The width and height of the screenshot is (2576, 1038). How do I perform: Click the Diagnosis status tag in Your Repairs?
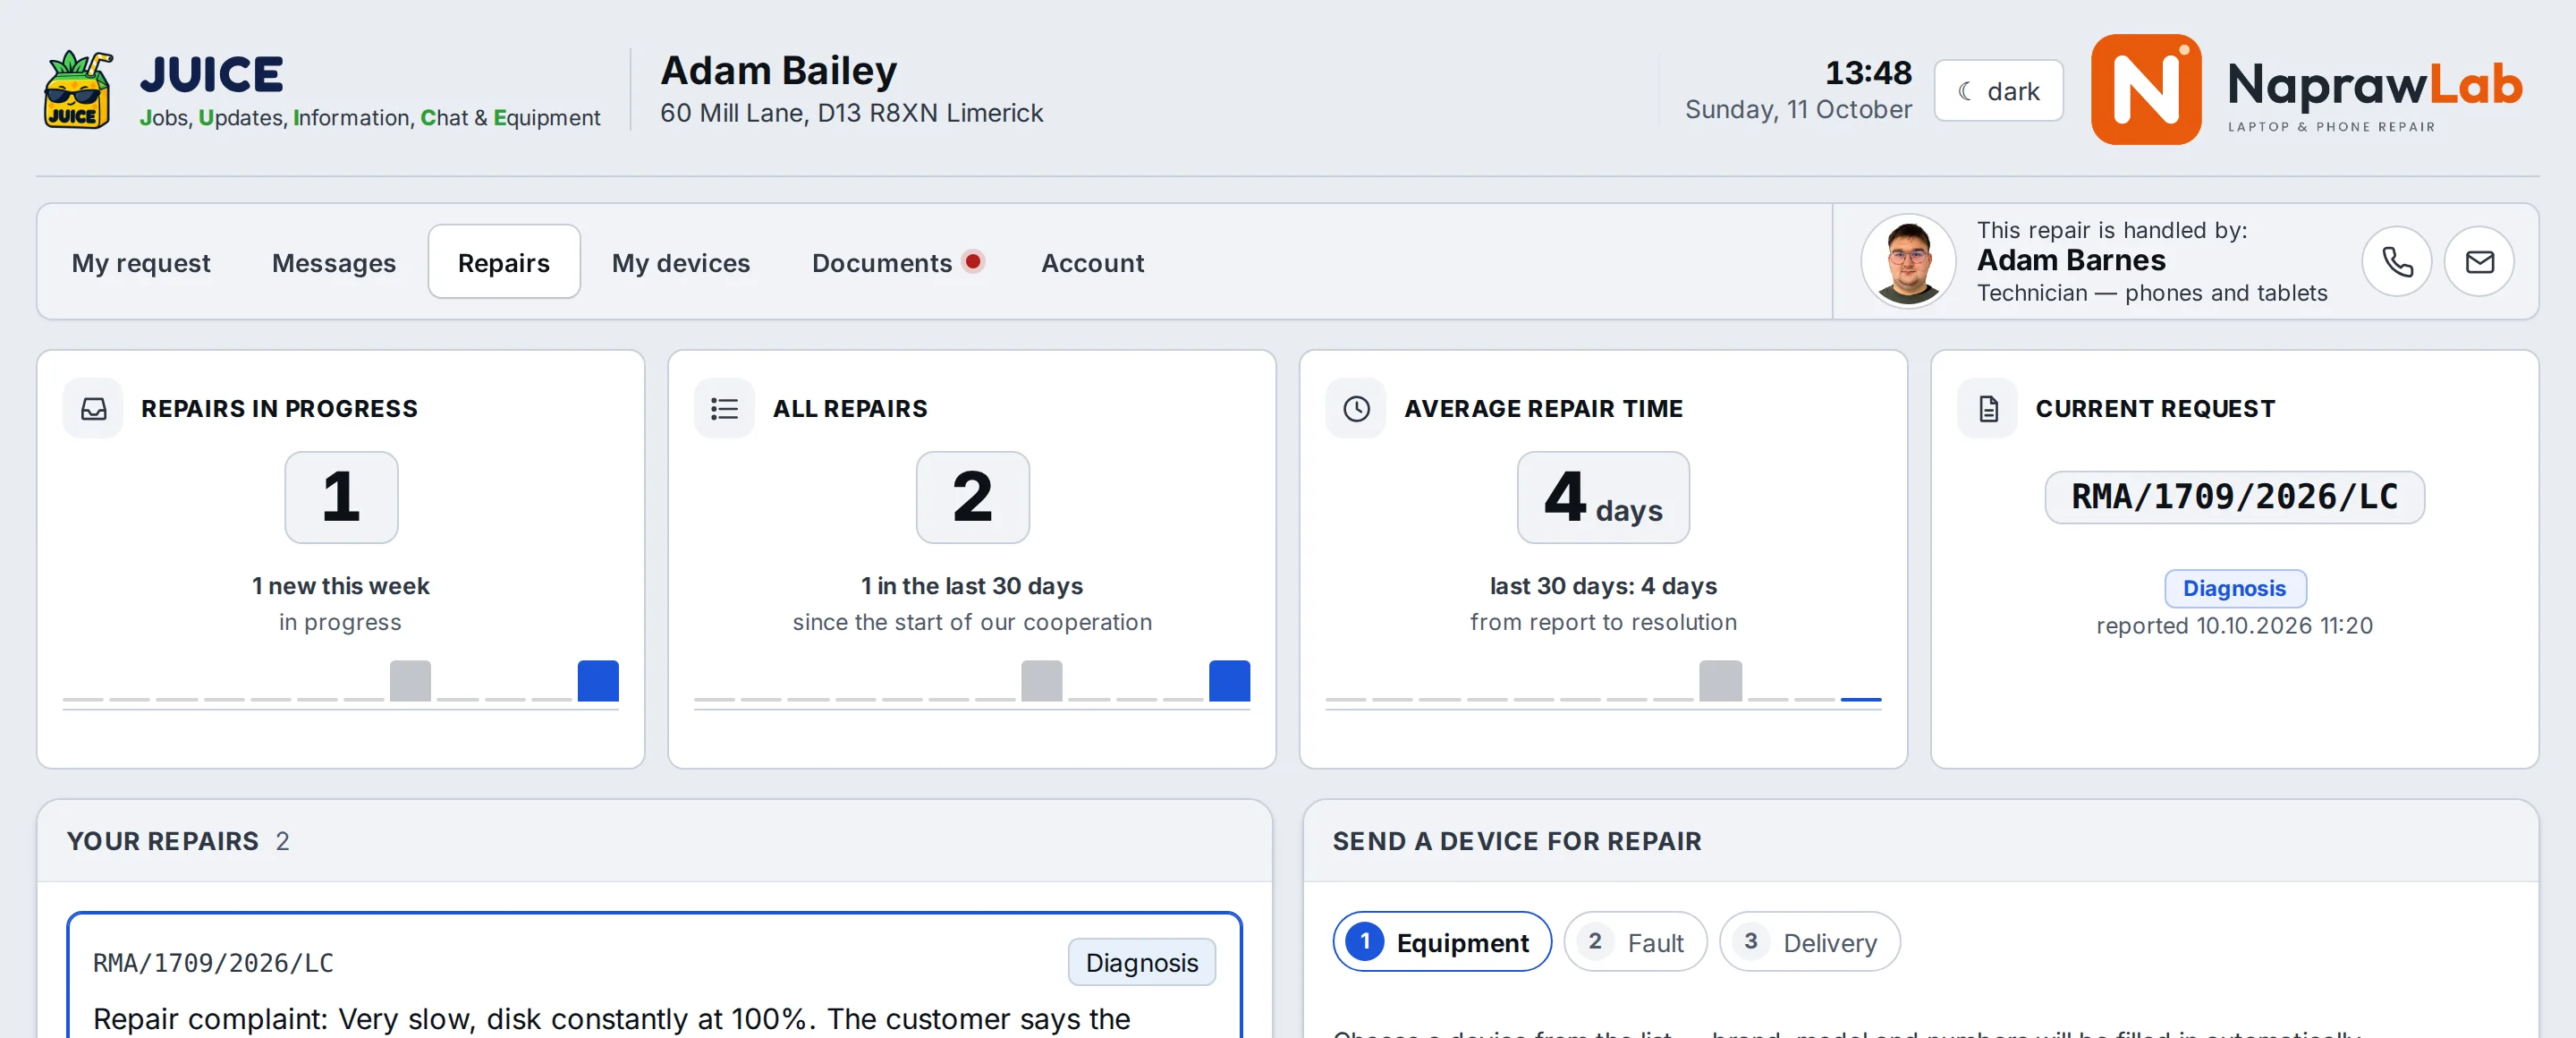[x=1141, y=962]
